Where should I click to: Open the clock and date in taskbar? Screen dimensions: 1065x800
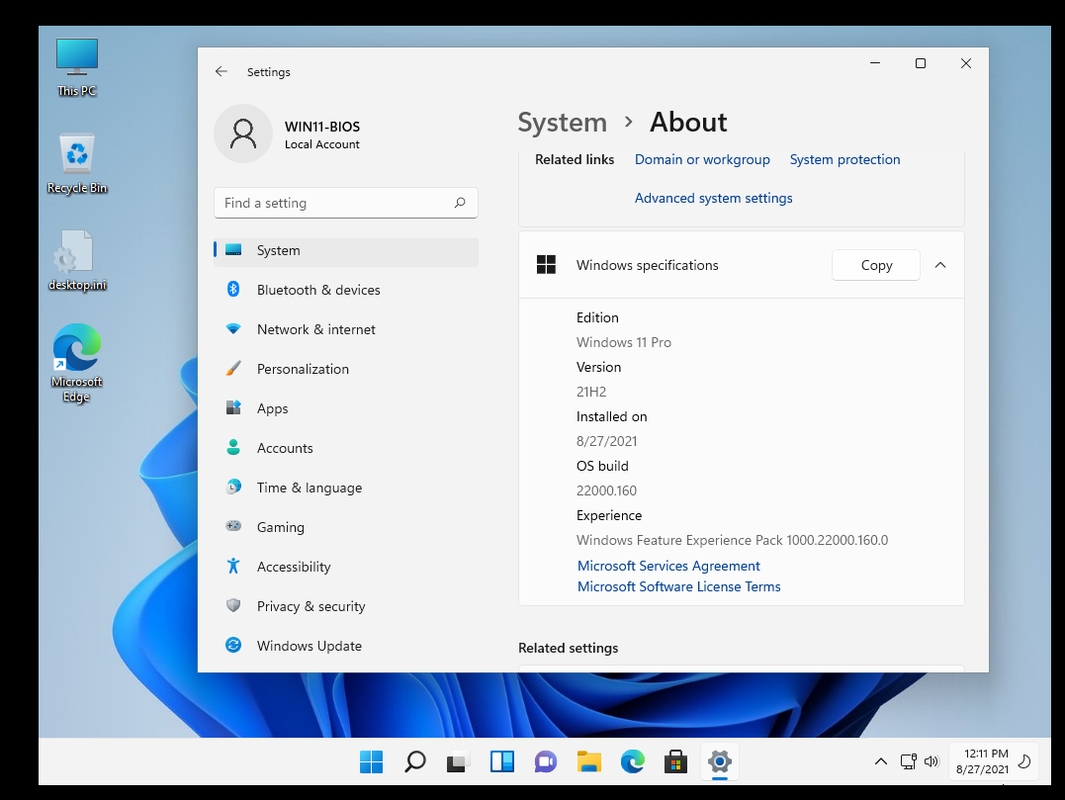click(x=982, y=761)
